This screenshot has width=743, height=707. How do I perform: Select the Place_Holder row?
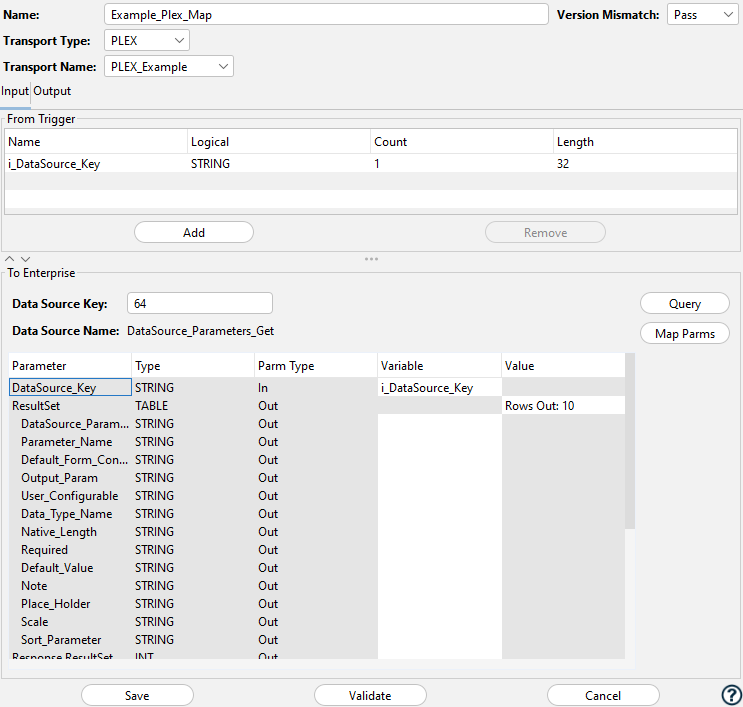(317, 603)
